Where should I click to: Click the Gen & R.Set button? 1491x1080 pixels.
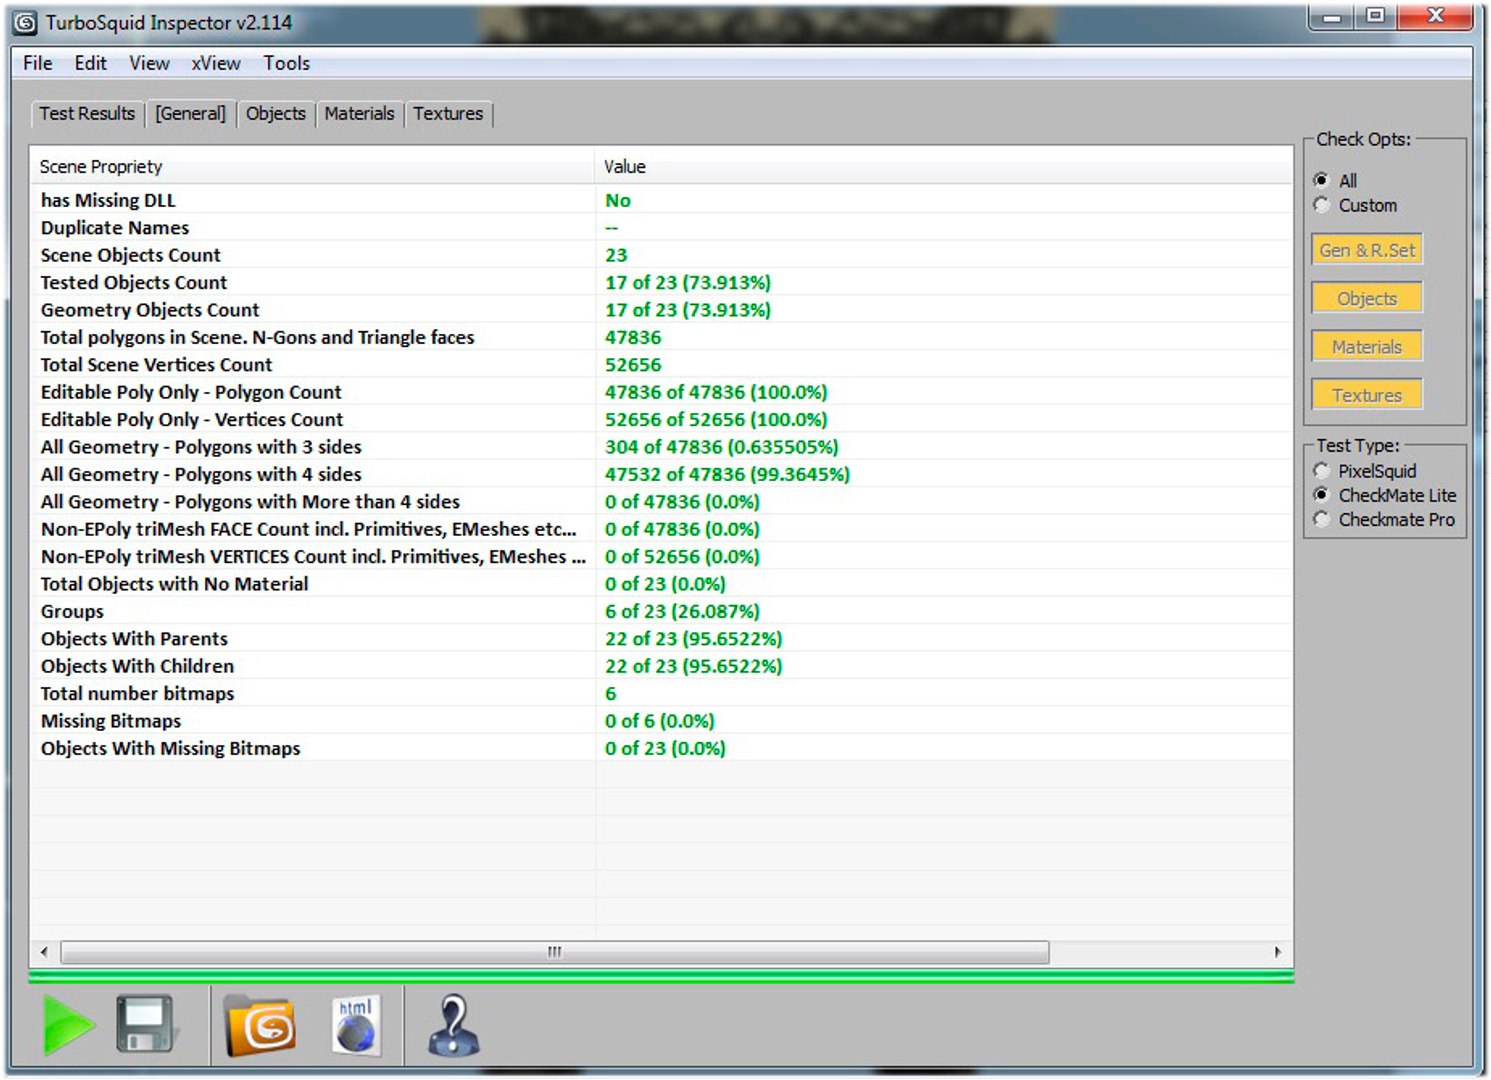[1367, 250]
